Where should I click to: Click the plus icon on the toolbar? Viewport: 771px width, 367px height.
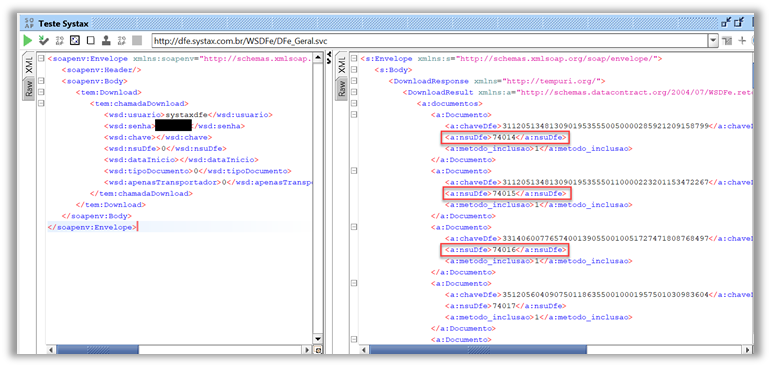click(x=742, y=41)
